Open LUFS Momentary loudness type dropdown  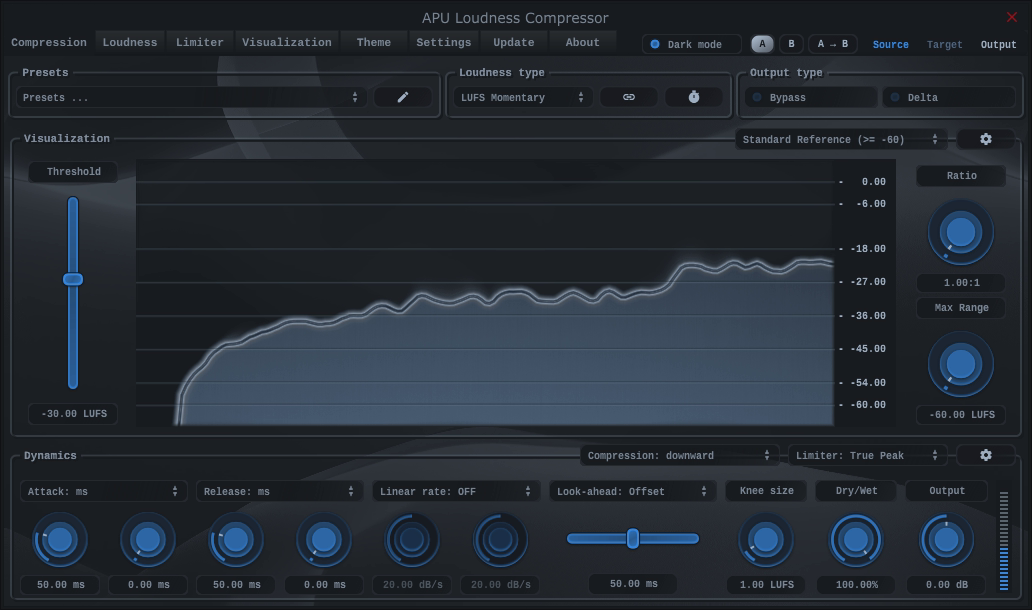tap(523, 97)
